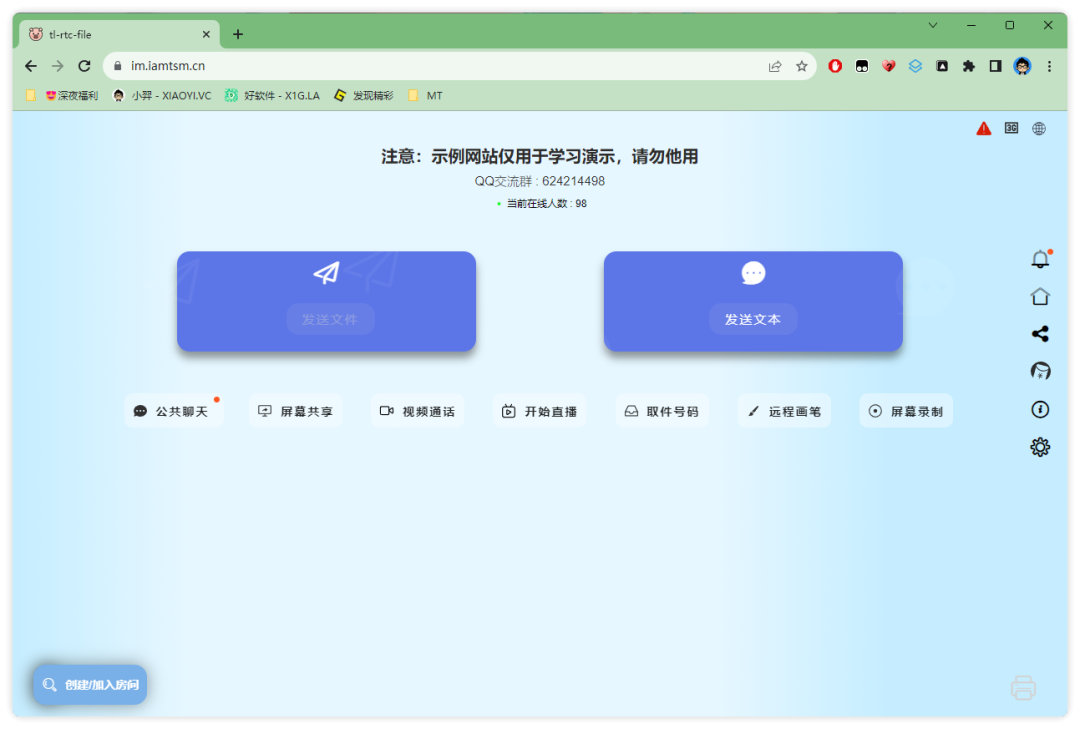The height and width of the screenshot is (729, 1080).
Task: Click the share icon in the right sidebar
Action: pyautogui.click(x=1040, y=334)
